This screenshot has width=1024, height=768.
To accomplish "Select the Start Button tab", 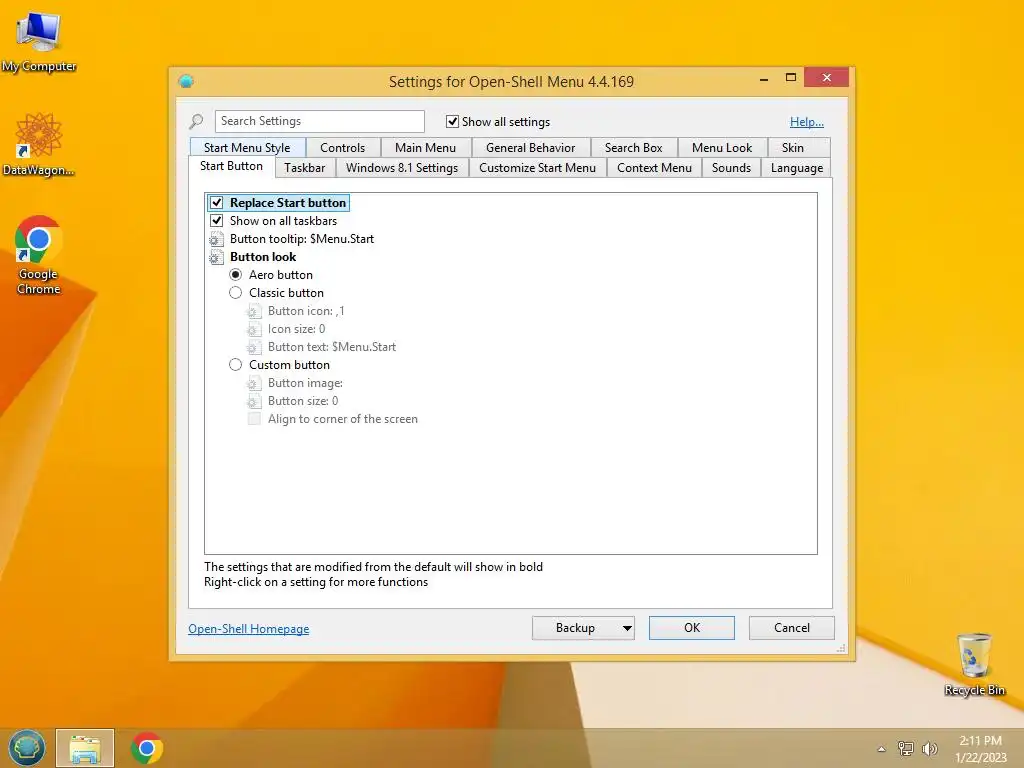I will [231, 166].
